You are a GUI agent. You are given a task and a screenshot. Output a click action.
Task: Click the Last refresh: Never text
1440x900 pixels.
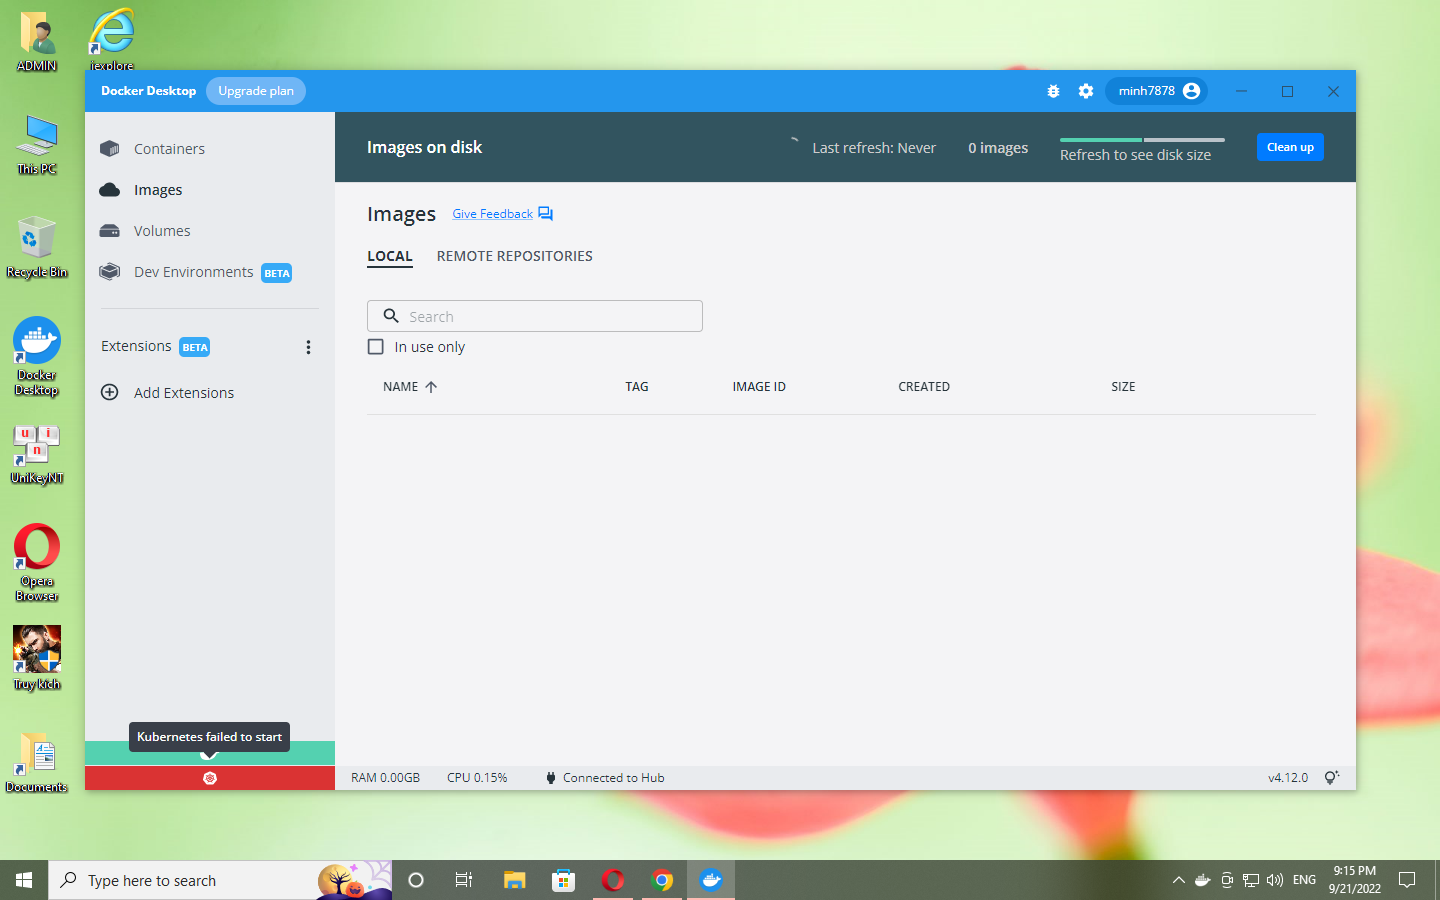[x=874, y=148]
